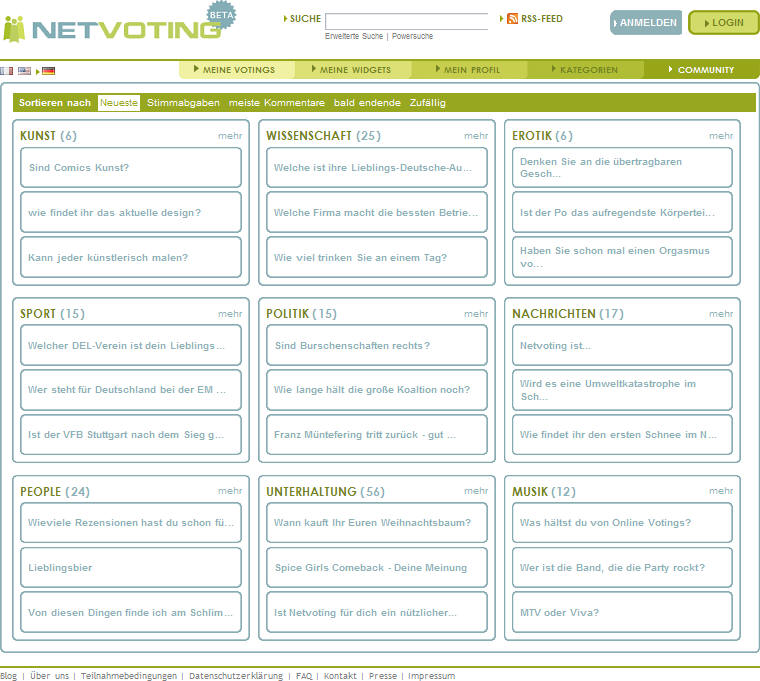Open the WISSENSCHAFT (25) category heading

(x=323, y=136)
